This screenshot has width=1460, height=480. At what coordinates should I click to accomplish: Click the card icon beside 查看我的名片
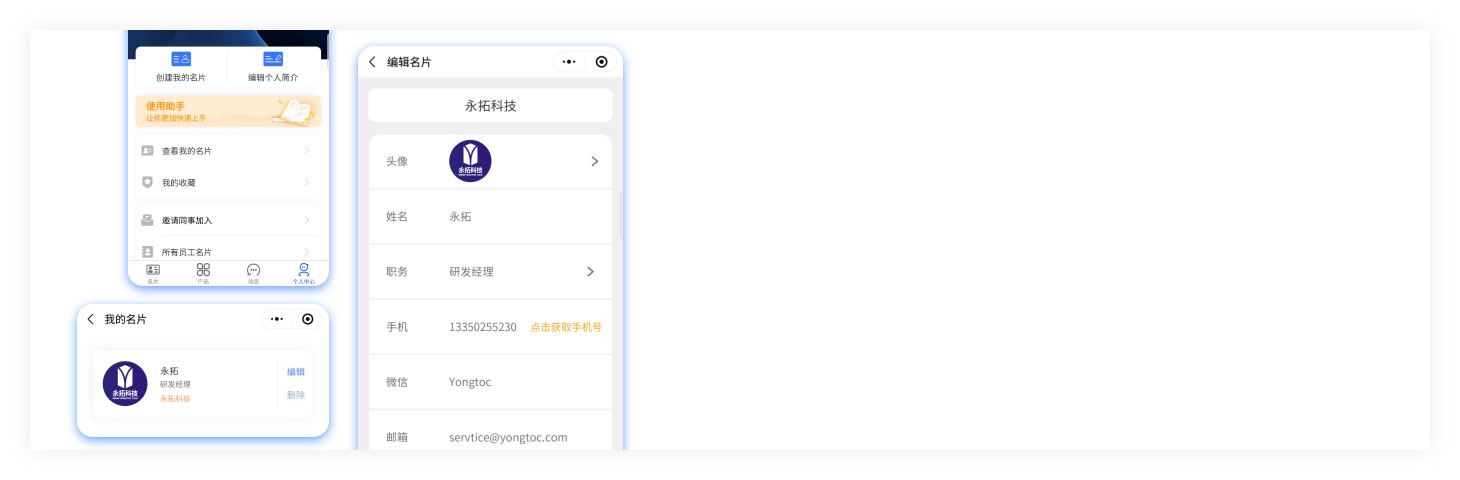coord(147,151)
